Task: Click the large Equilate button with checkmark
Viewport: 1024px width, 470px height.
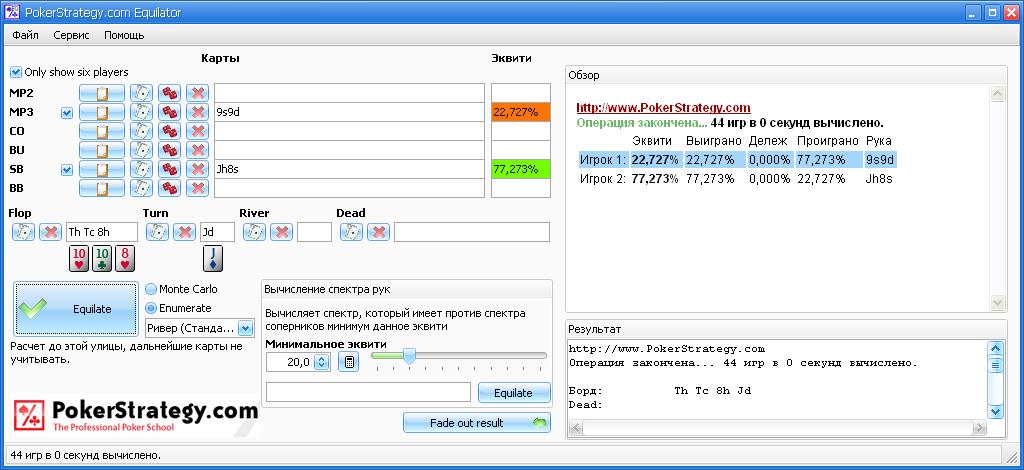Action: (x=76, y=309)
